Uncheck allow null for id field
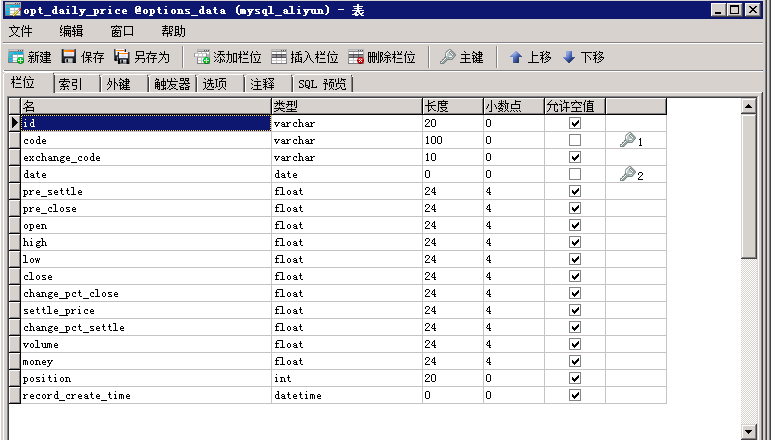The image size is (771, 440). 575,123
